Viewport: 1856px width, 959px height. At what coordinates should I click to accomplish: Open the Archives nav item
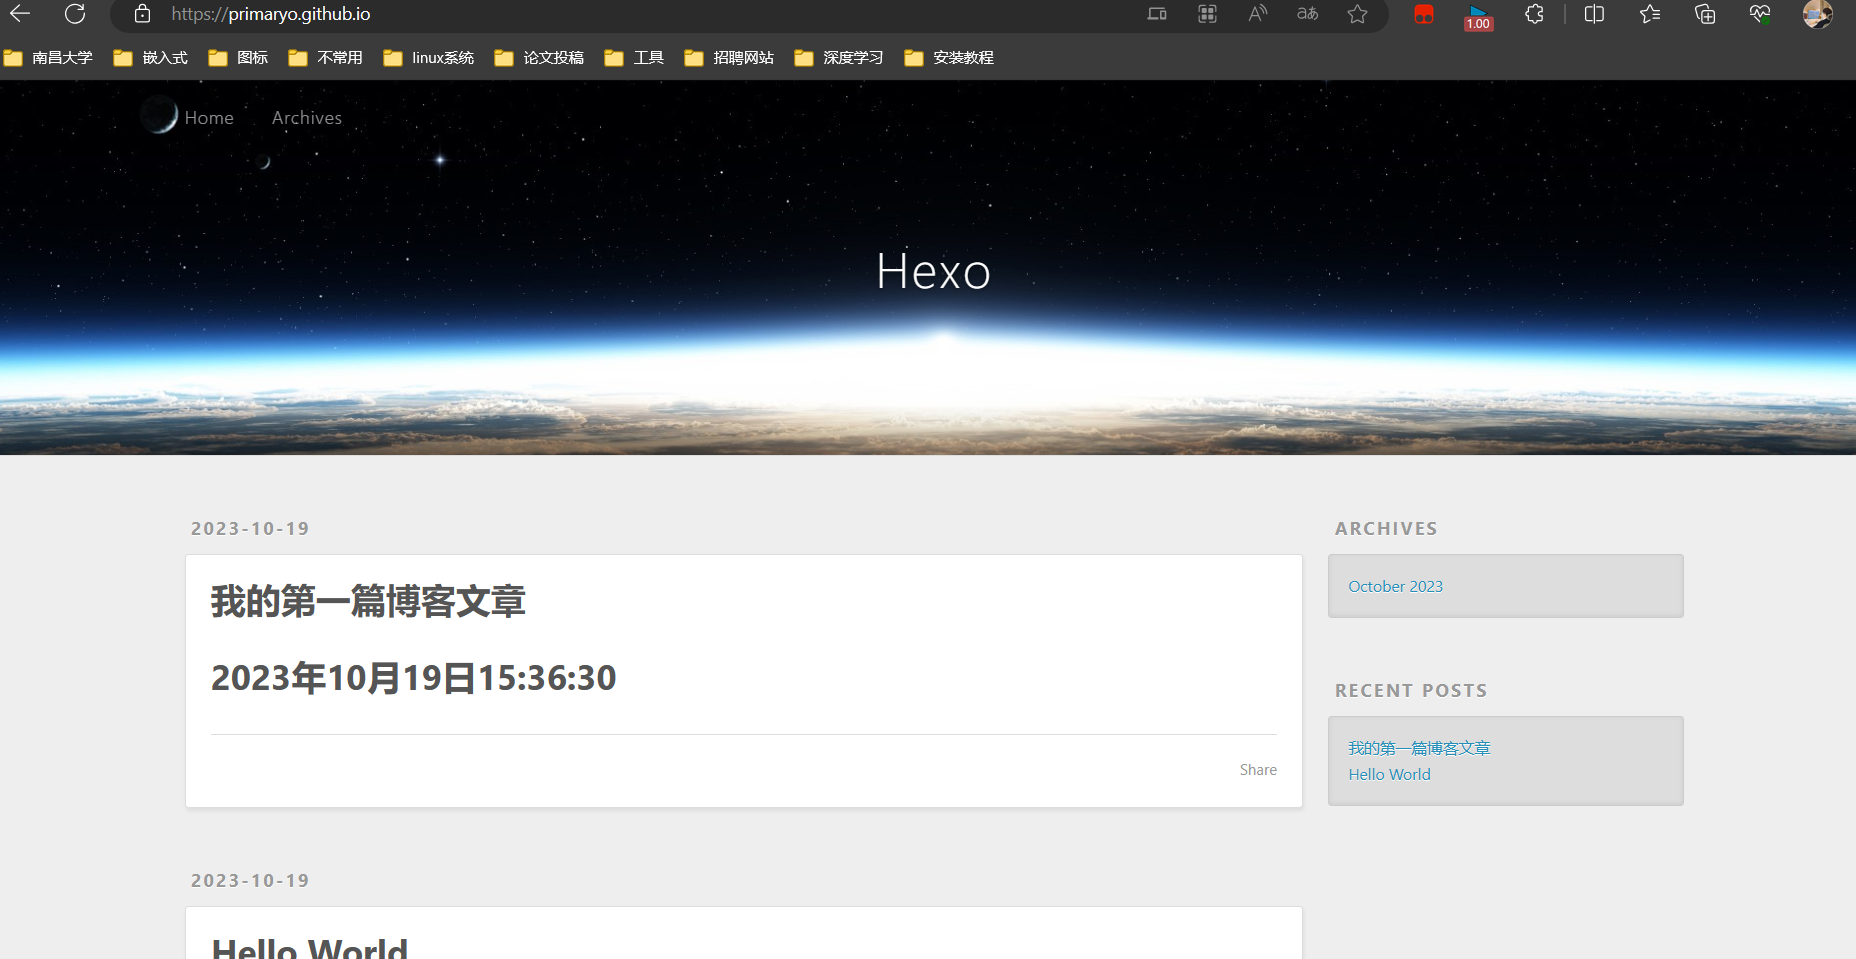pyautogui.click(x=307, y=118)
